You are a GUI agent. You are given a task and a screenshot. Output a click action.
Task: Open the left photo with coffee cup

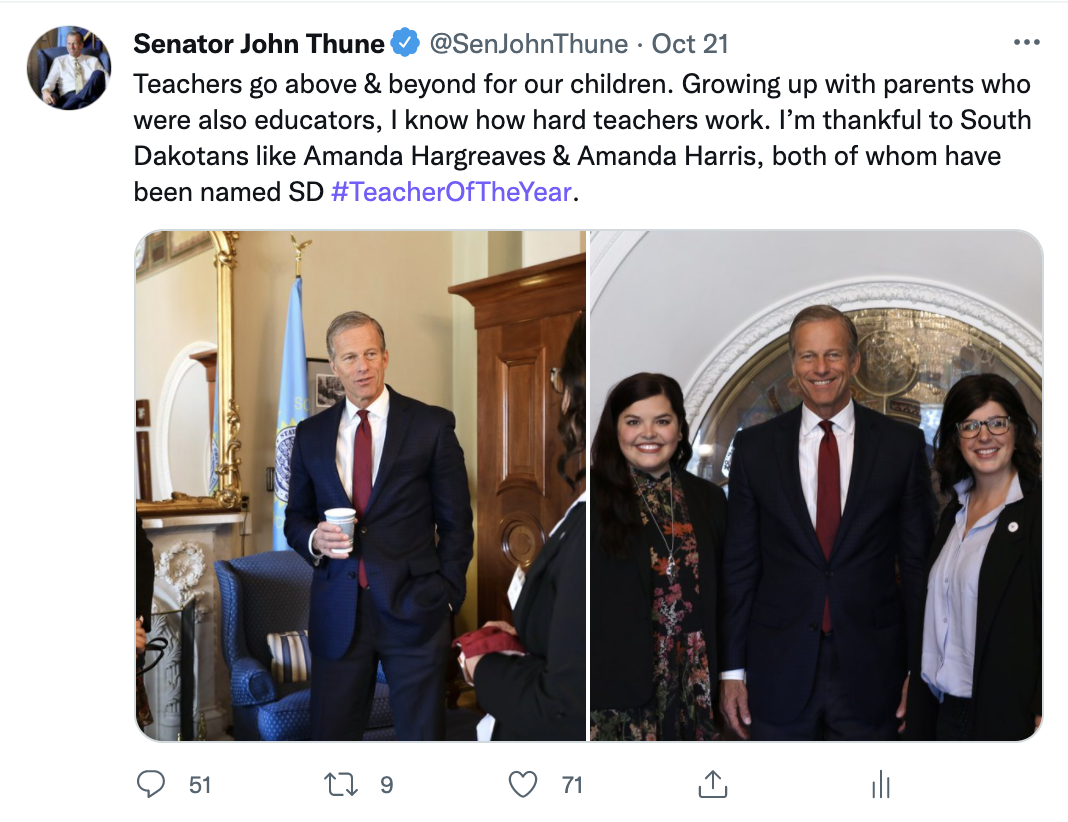(x=360, y=486)
